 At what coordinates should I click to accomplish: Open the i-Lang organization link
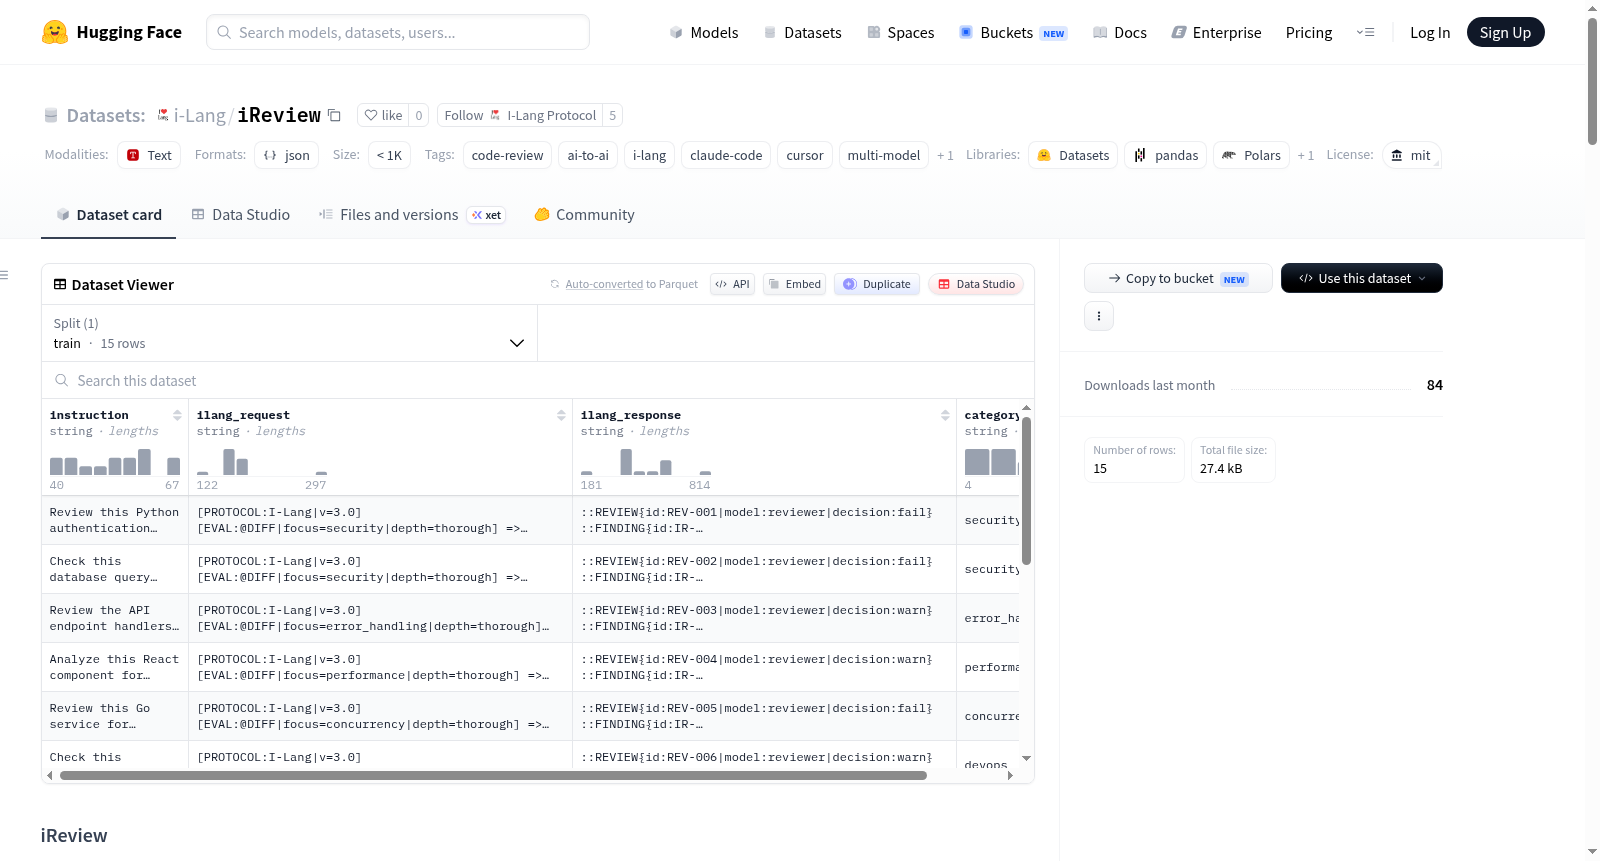pyautogui.click(x=199, y=115)
